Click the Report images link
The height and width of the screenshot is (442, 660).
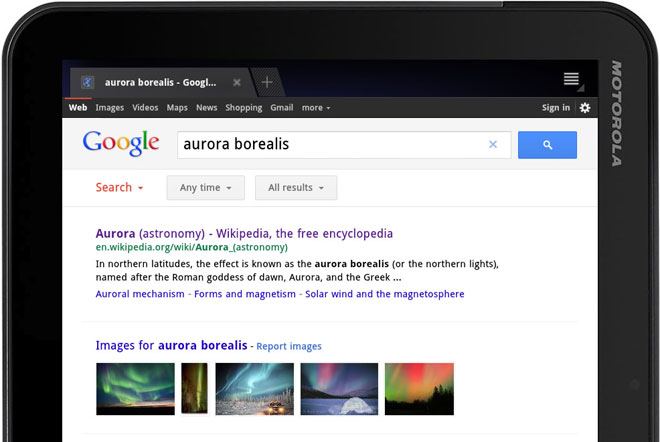tap(289, 346)
